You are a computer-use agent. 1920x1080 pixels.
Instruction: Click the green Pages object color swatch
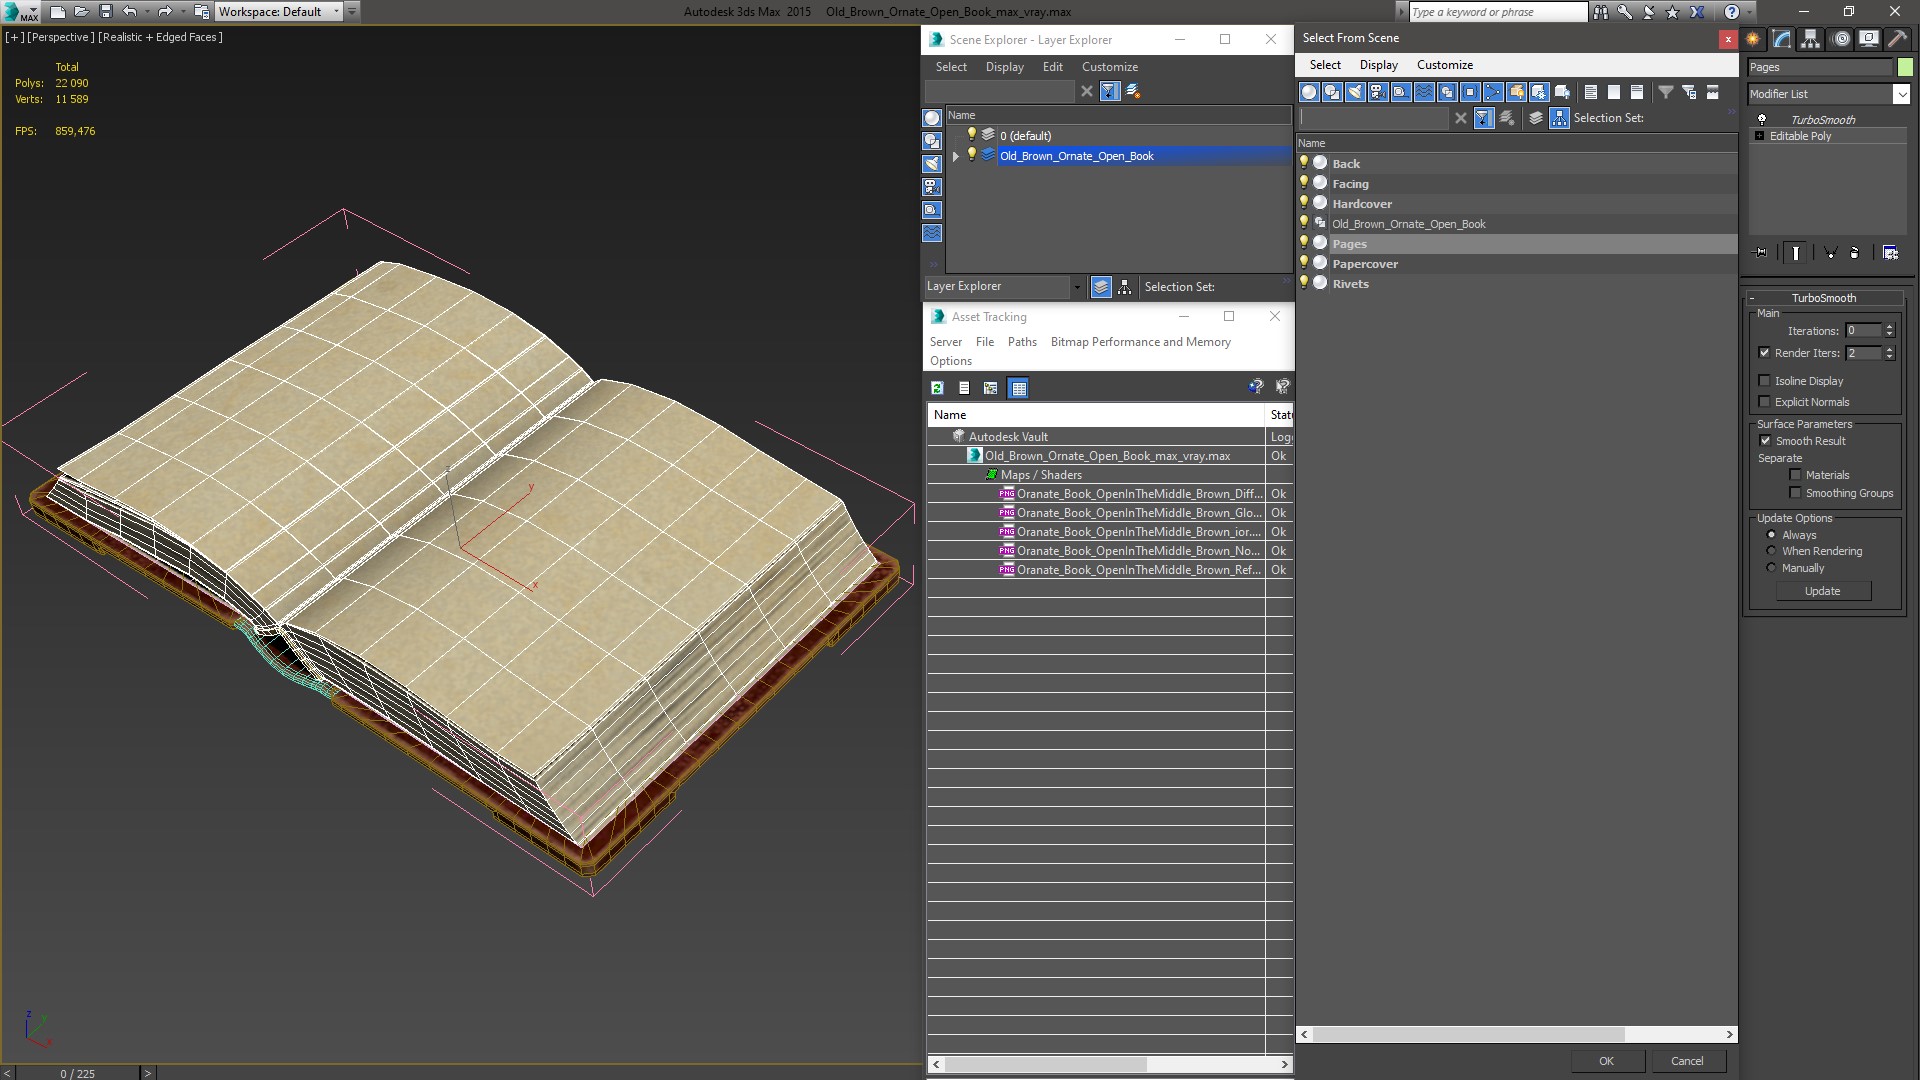pyautogui.click(x=1905, y=67)
